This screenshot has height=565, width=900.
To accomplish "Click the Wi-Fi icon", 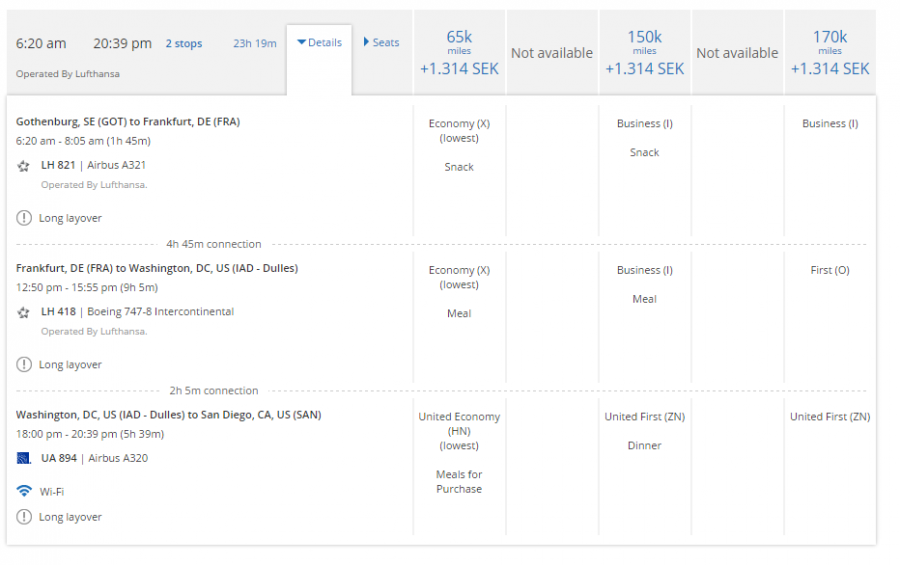I will [23, 491].
